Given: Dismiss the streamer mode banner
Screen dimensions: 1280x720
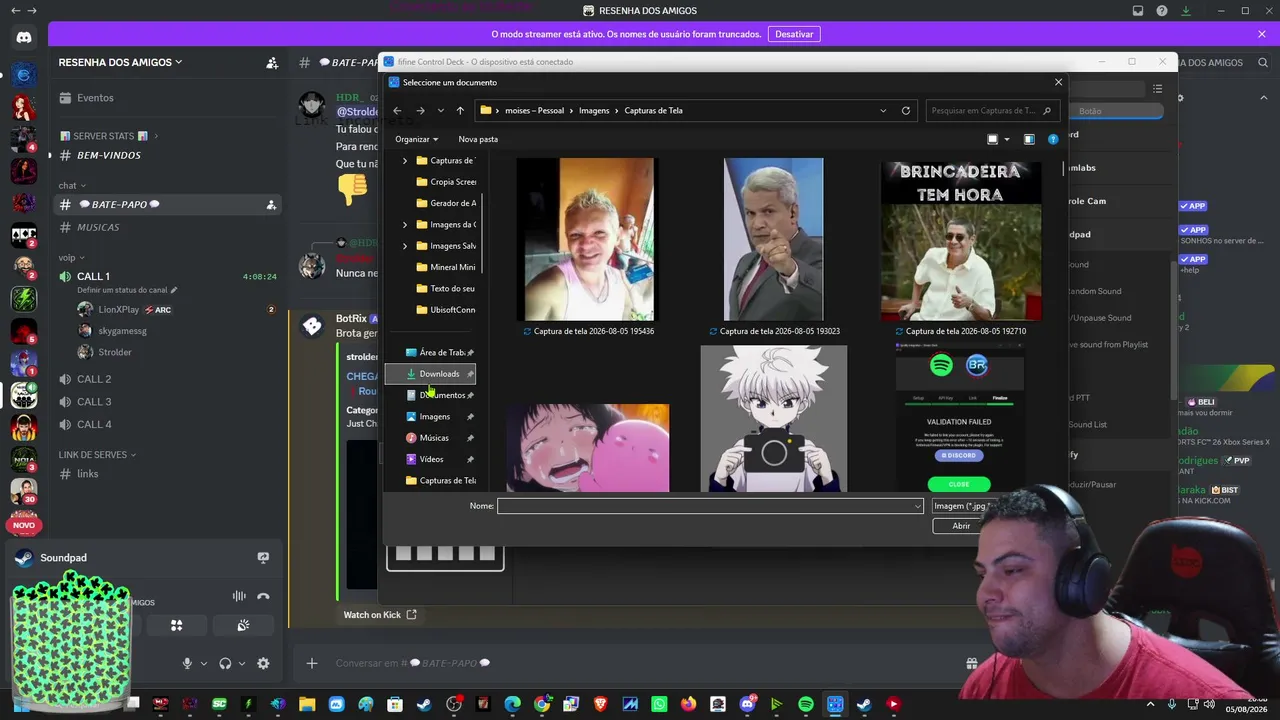Looking at the screenshot, I should (x=1262, y=34).
